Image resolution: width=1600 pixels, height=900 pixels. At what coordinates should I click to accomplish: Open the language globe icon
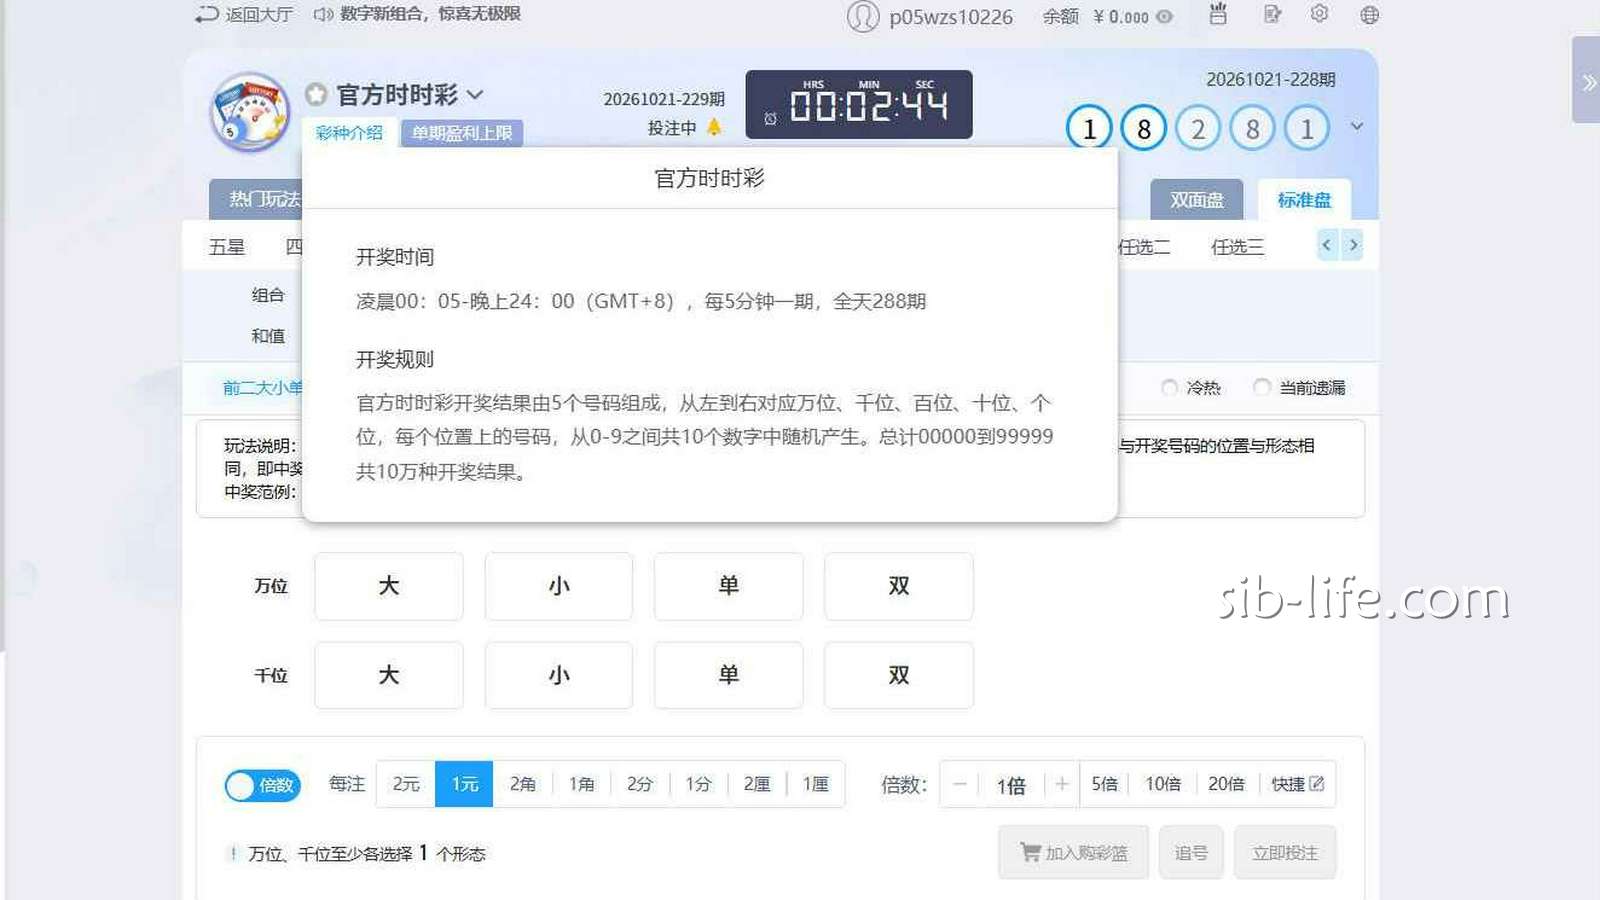tap(1370, 15)
